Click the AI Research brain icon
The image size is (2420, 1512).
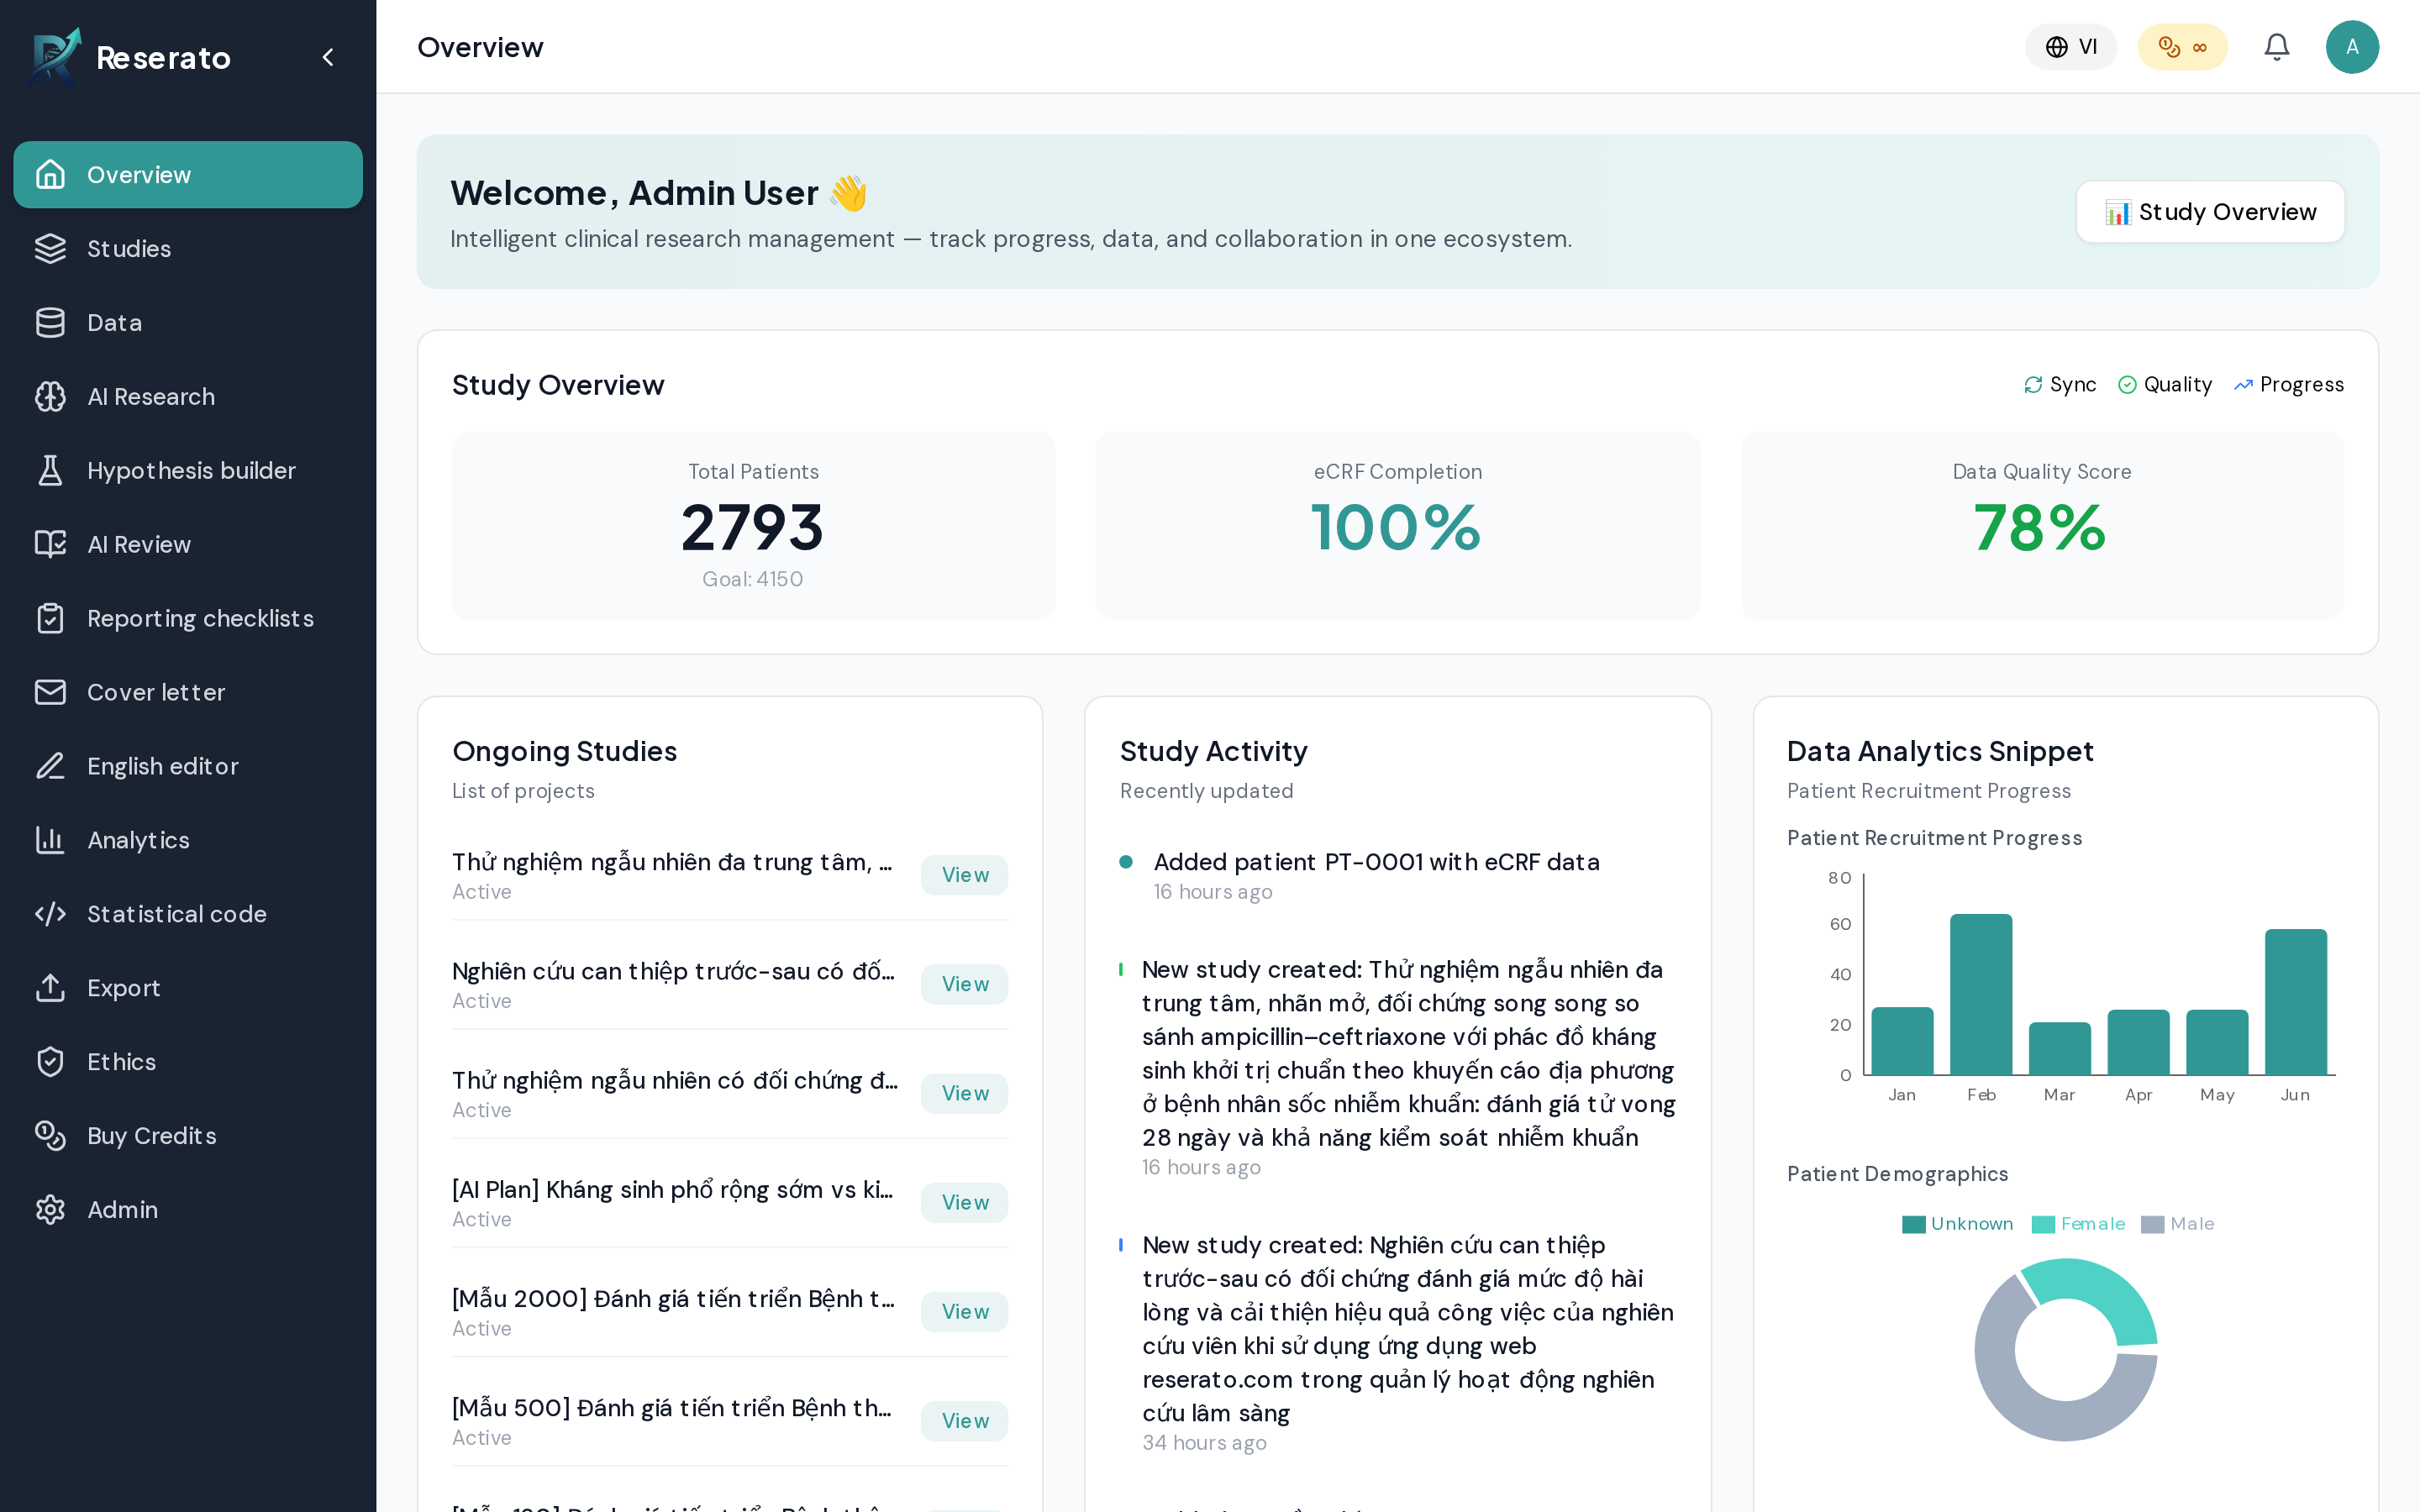(50, 397)
